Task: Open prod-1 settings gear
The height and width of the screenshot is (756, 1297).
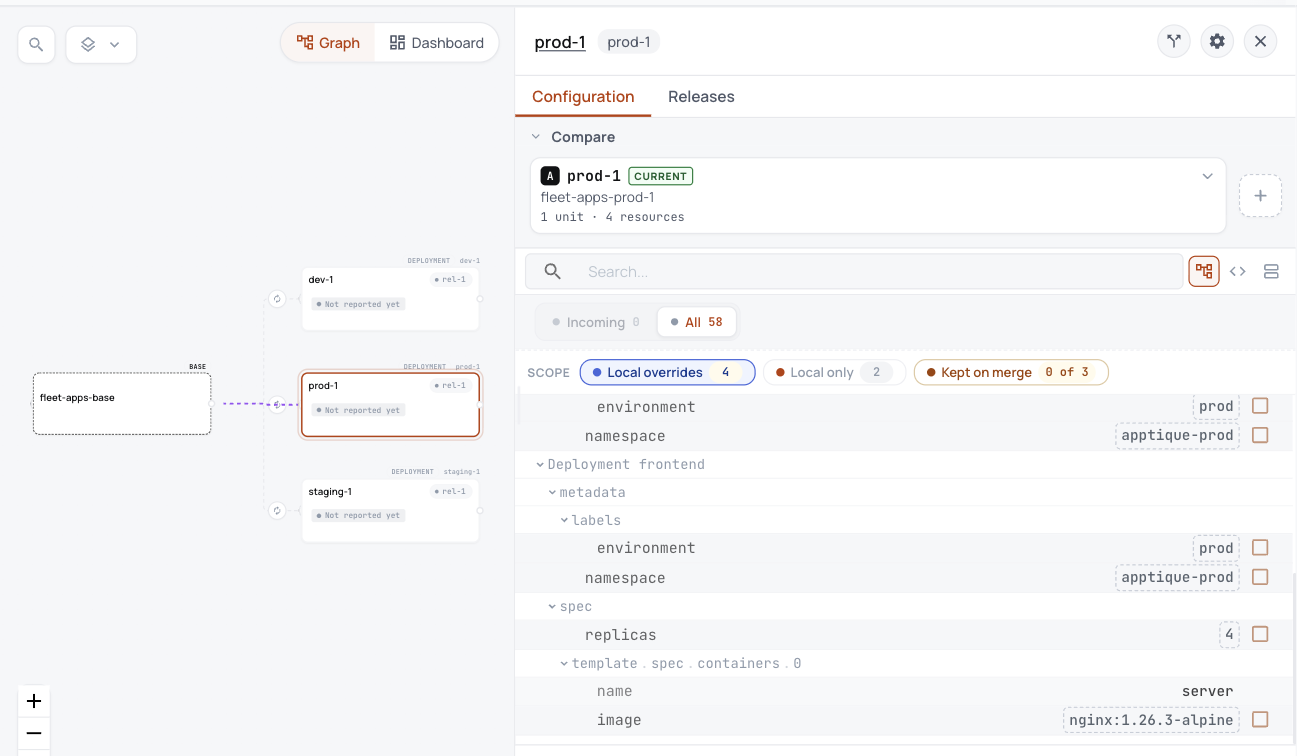Action: (x=1217, y=42)
